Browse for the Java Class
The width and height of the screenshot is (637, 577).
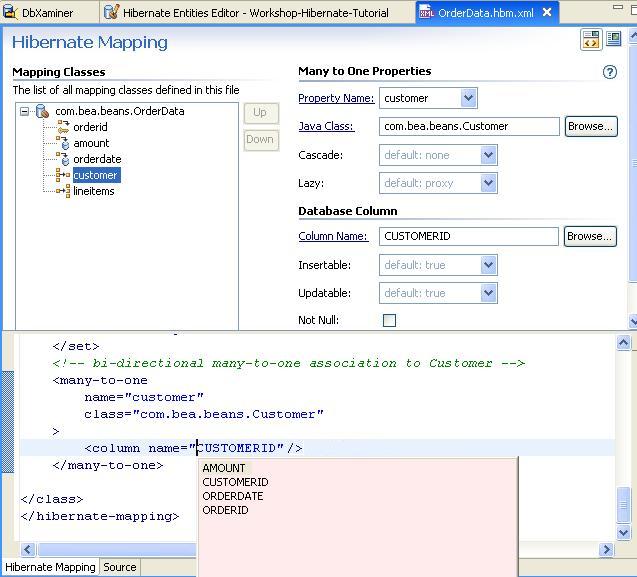click(x=591, y=126)
